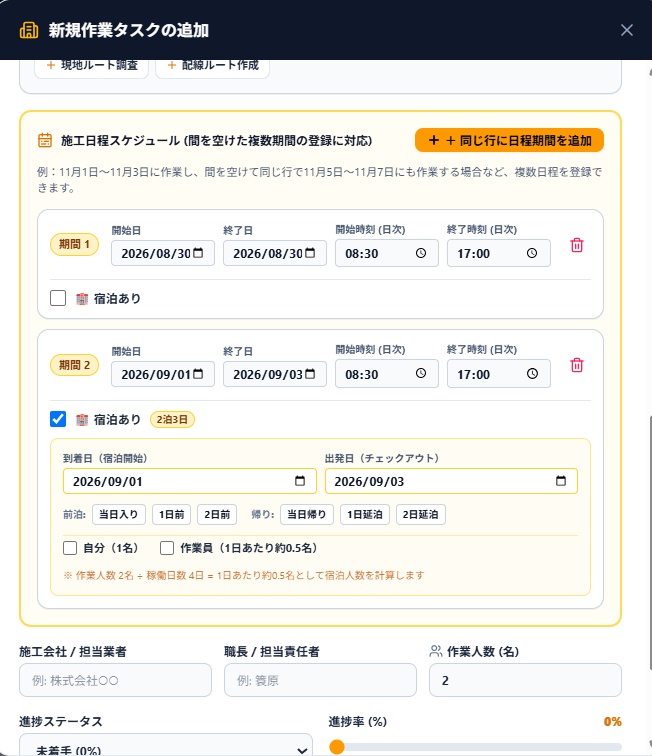Click 出発日 date value 2026/09/03
Image resolution: width=652 pixels, height=756 pixels.
click(x=369, y=482)
